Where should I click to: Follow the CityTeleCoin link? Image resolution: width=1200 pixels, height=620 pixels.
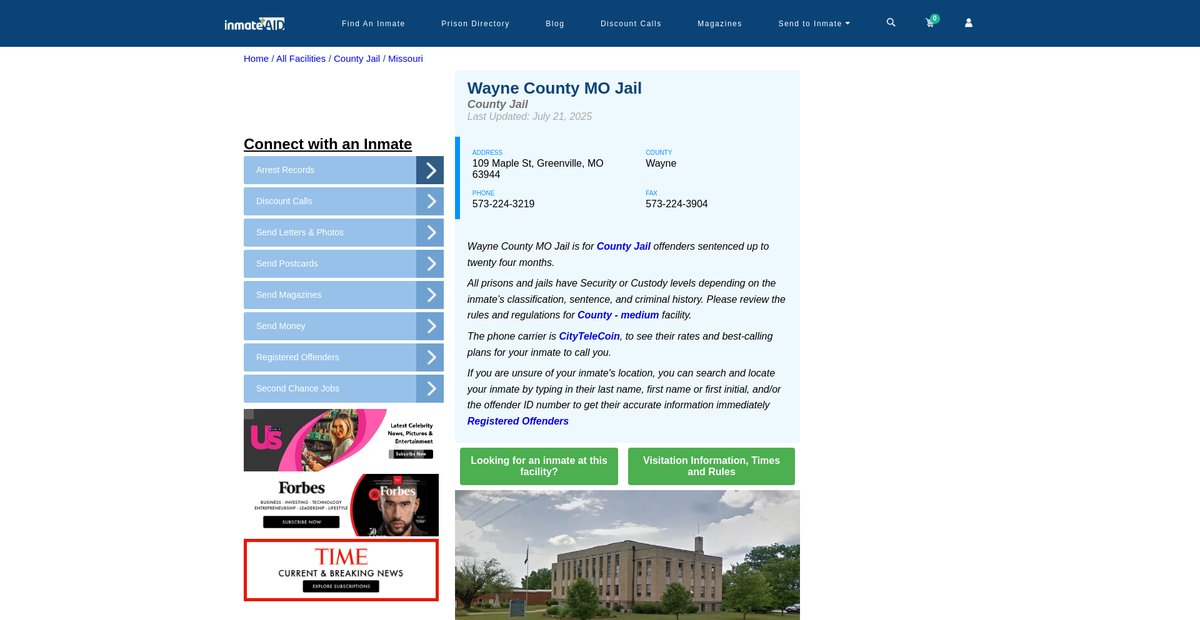[x=589, y=336]
